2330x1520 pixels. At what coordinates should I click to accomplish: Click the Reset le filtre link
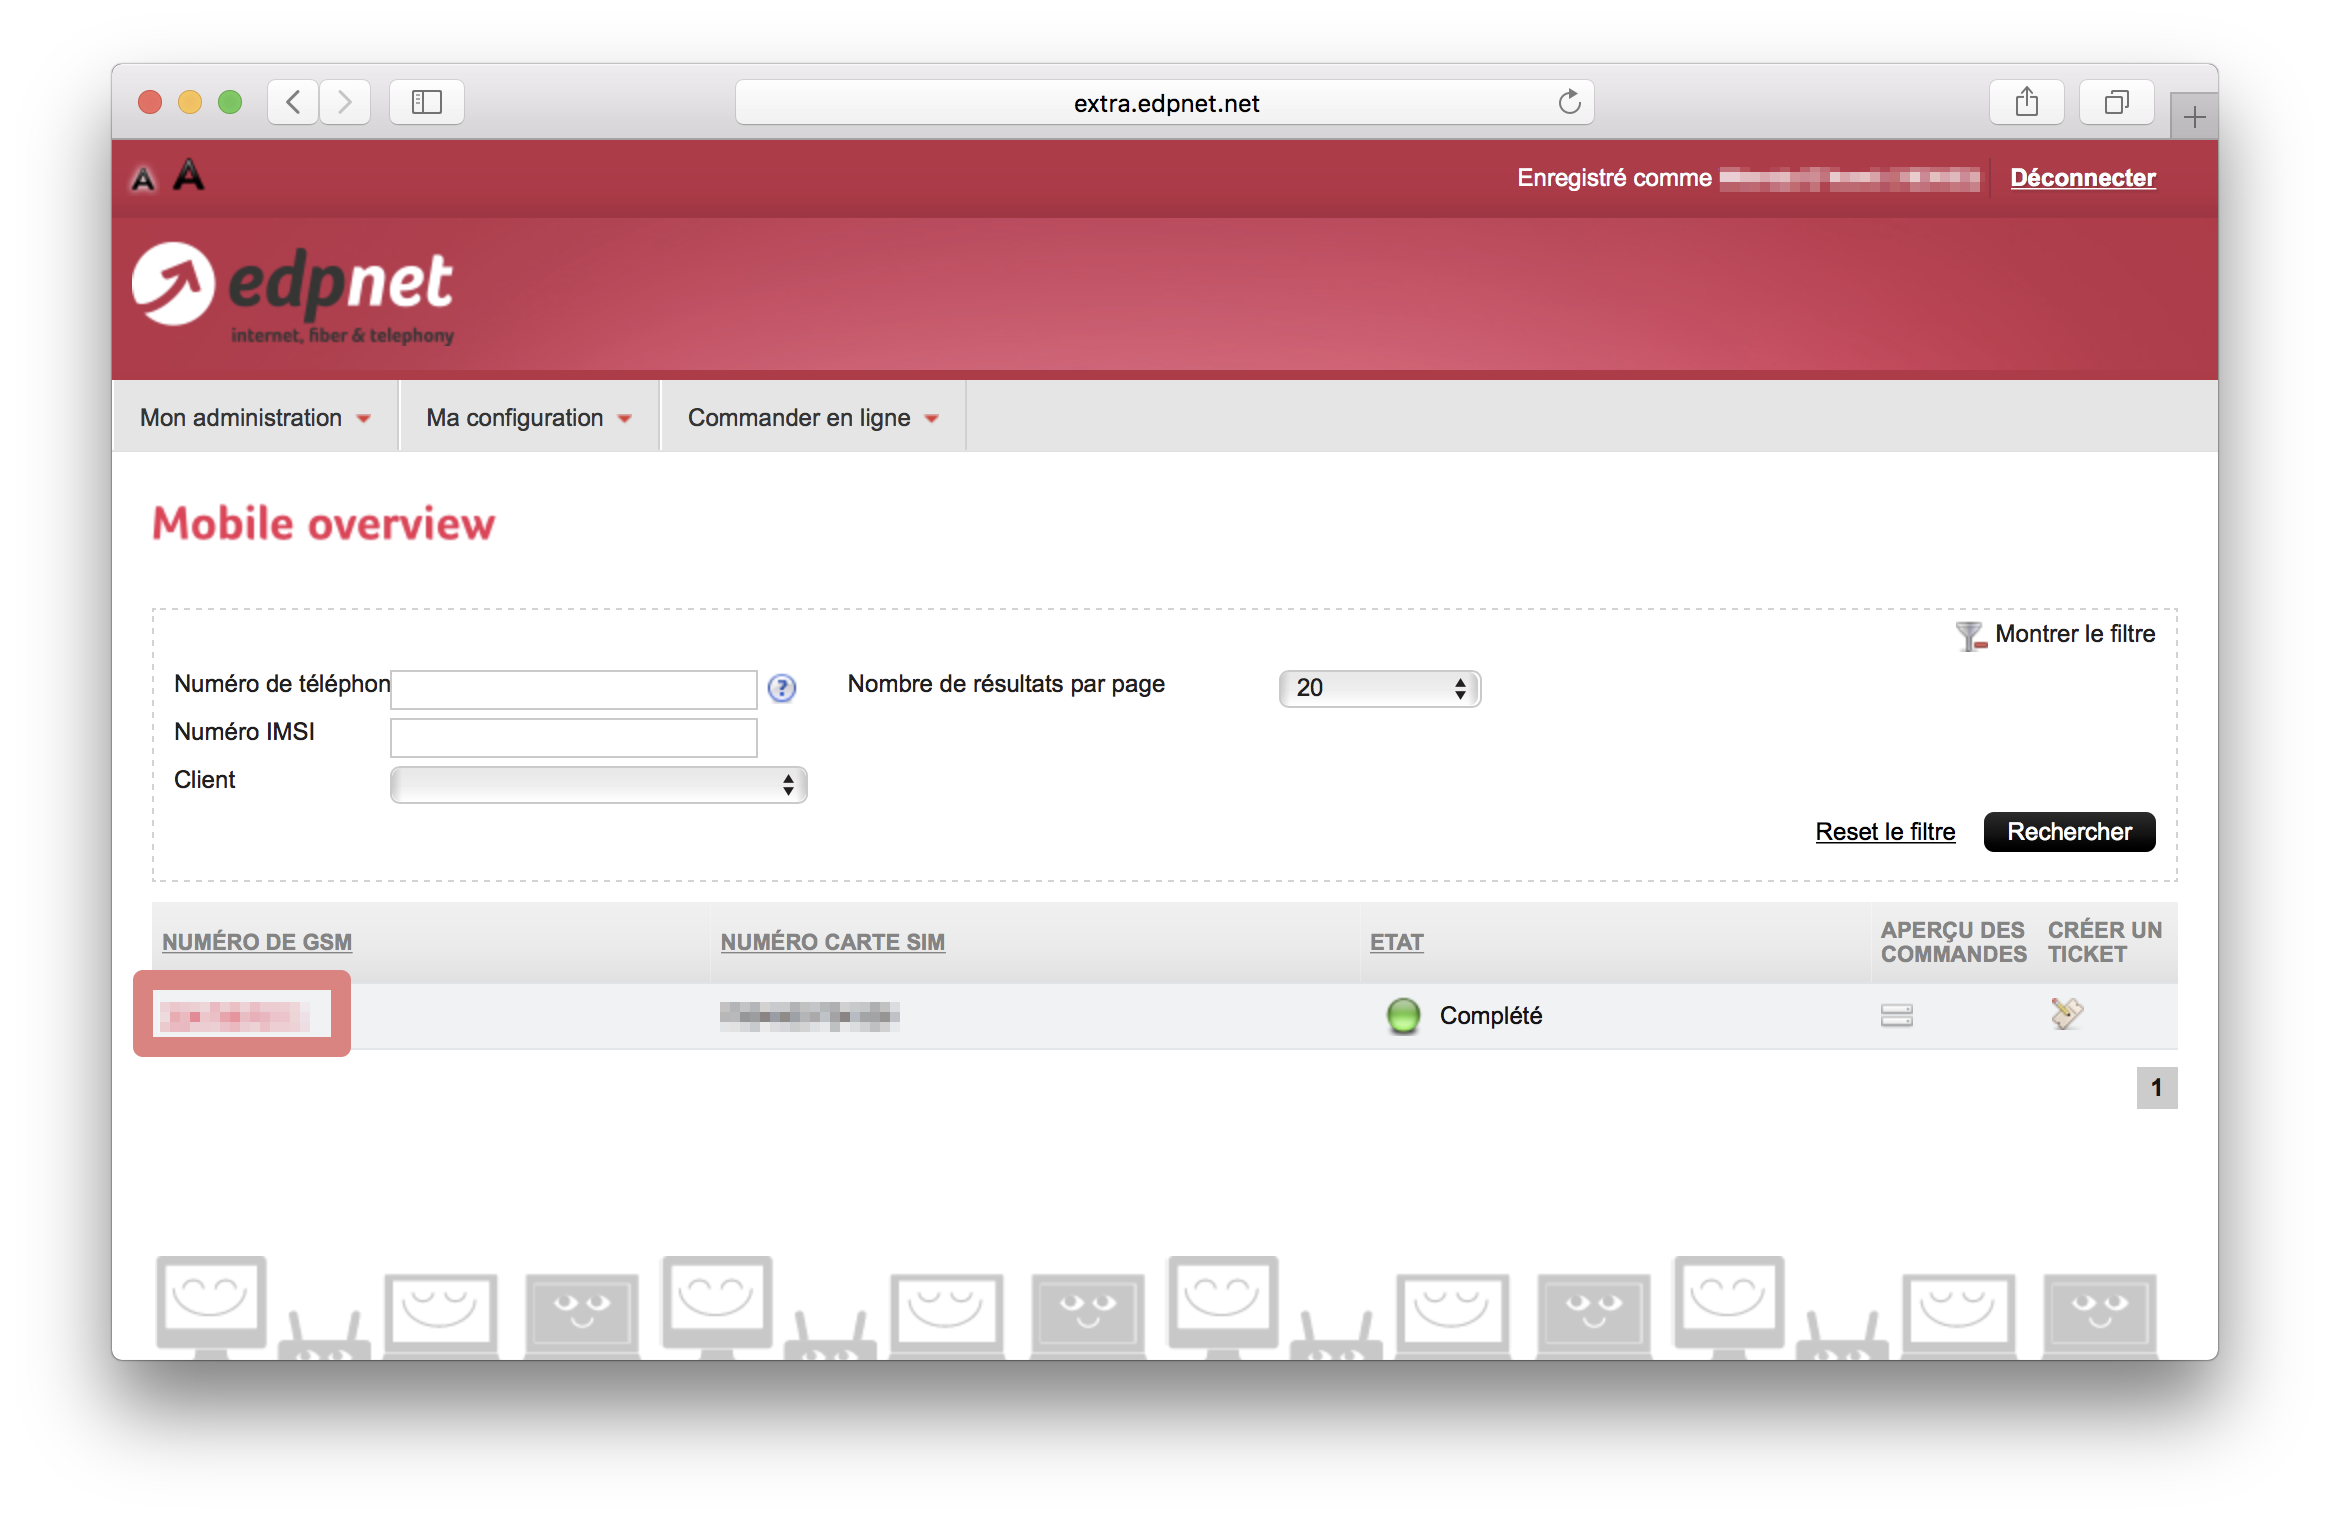(1883, 832)
